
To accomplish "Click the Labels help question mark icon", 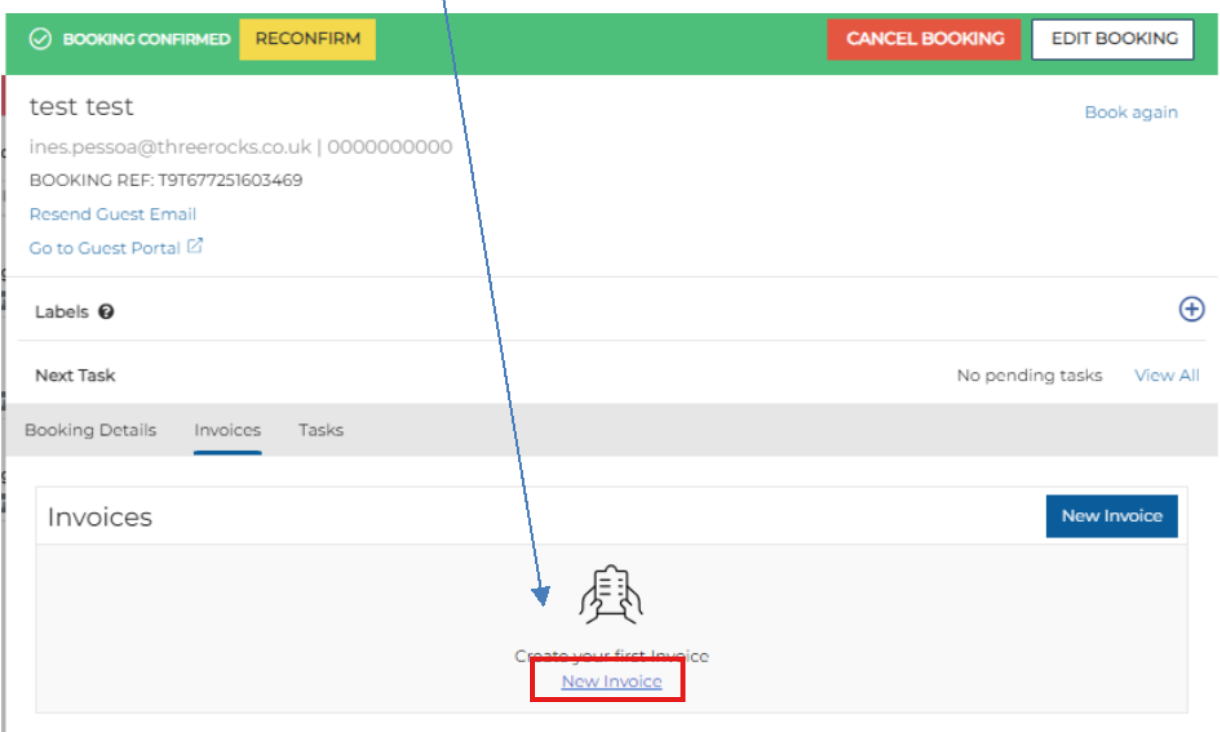I will pos(106,311).
